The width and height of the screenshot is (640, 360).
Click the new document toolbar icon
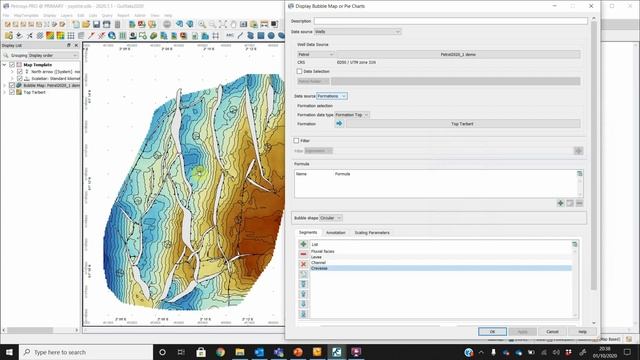tap(76, 24)
